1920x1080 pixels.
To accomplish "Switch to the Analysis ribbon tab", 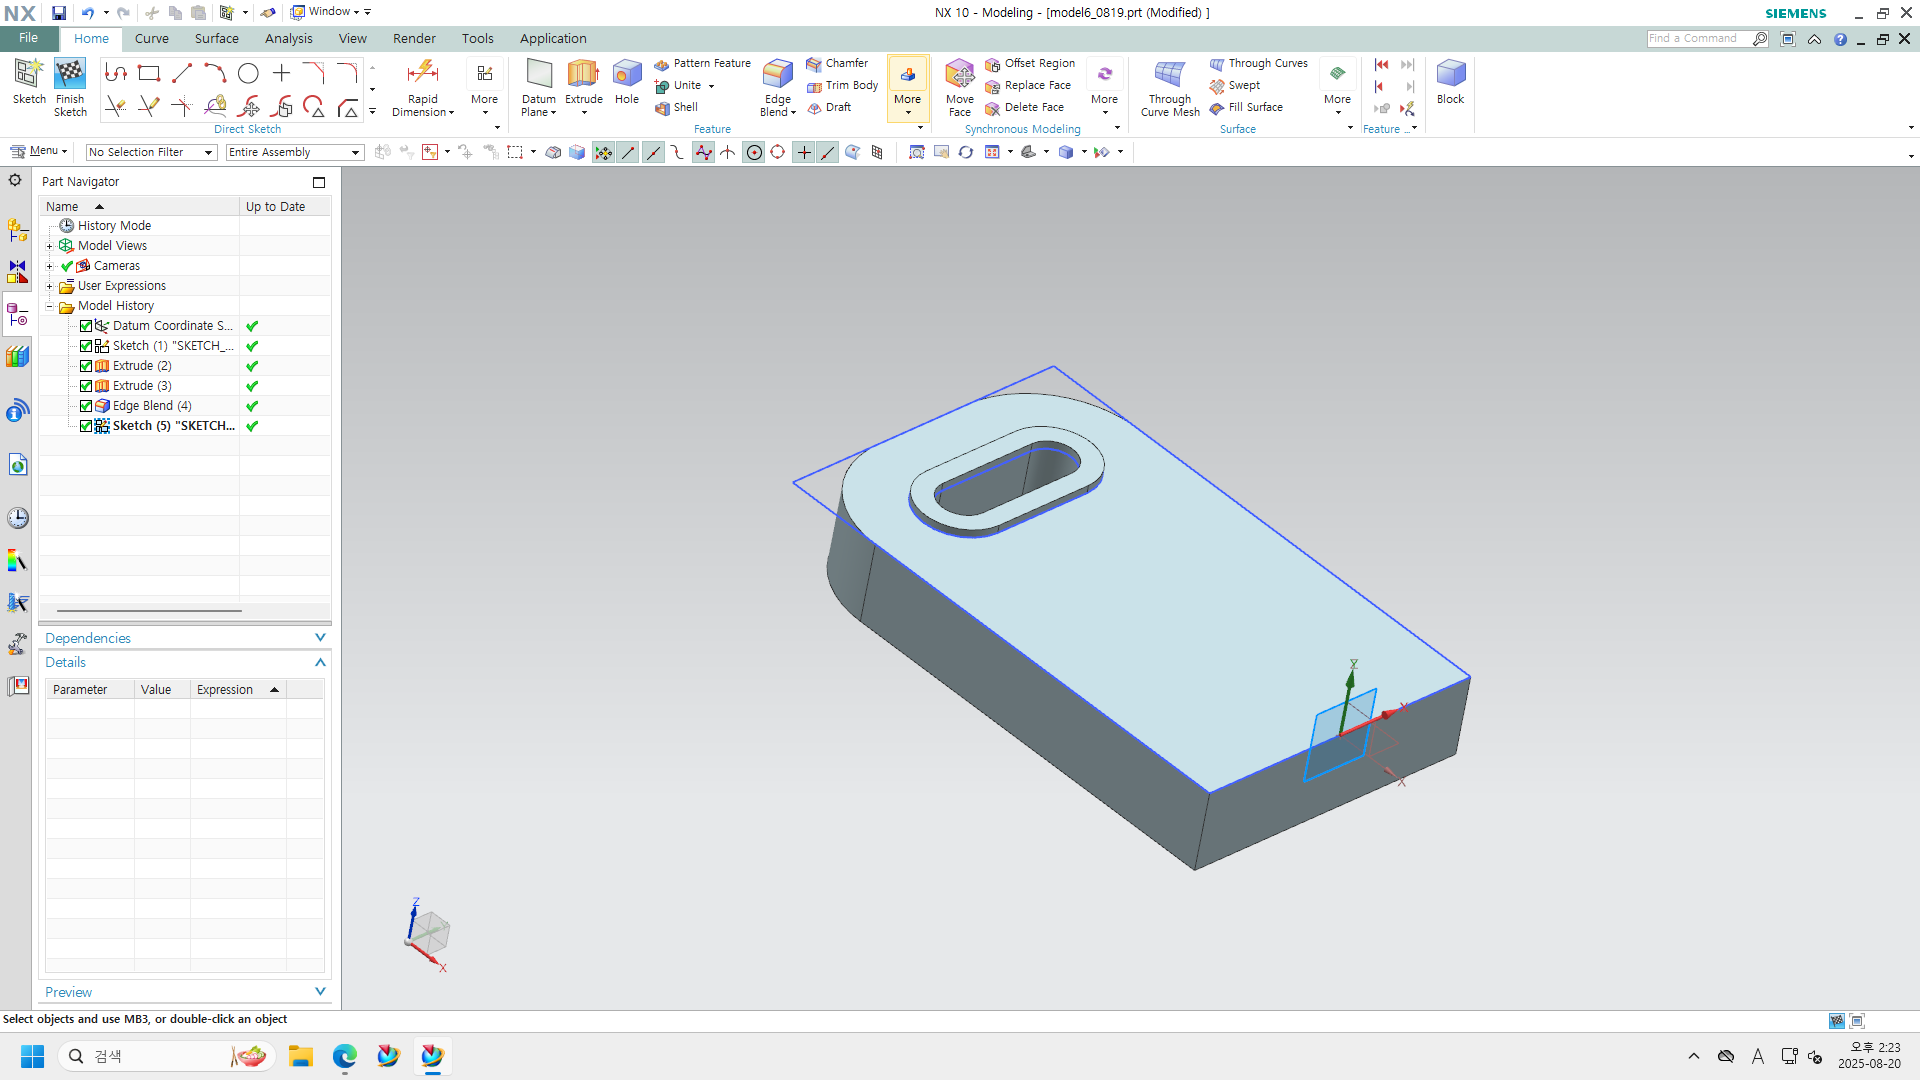I will (x=288, y=39).
